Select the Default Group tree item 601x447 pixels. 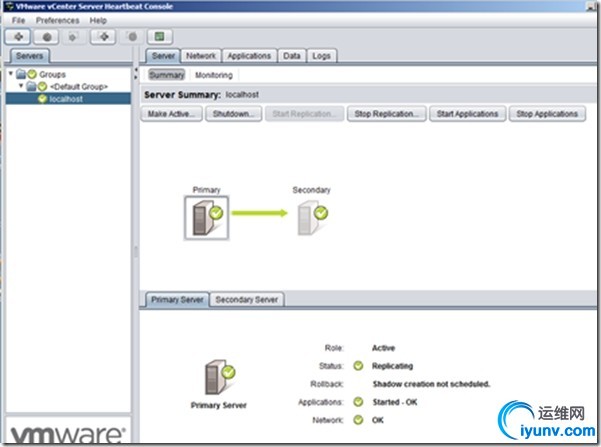pos(79,86)
